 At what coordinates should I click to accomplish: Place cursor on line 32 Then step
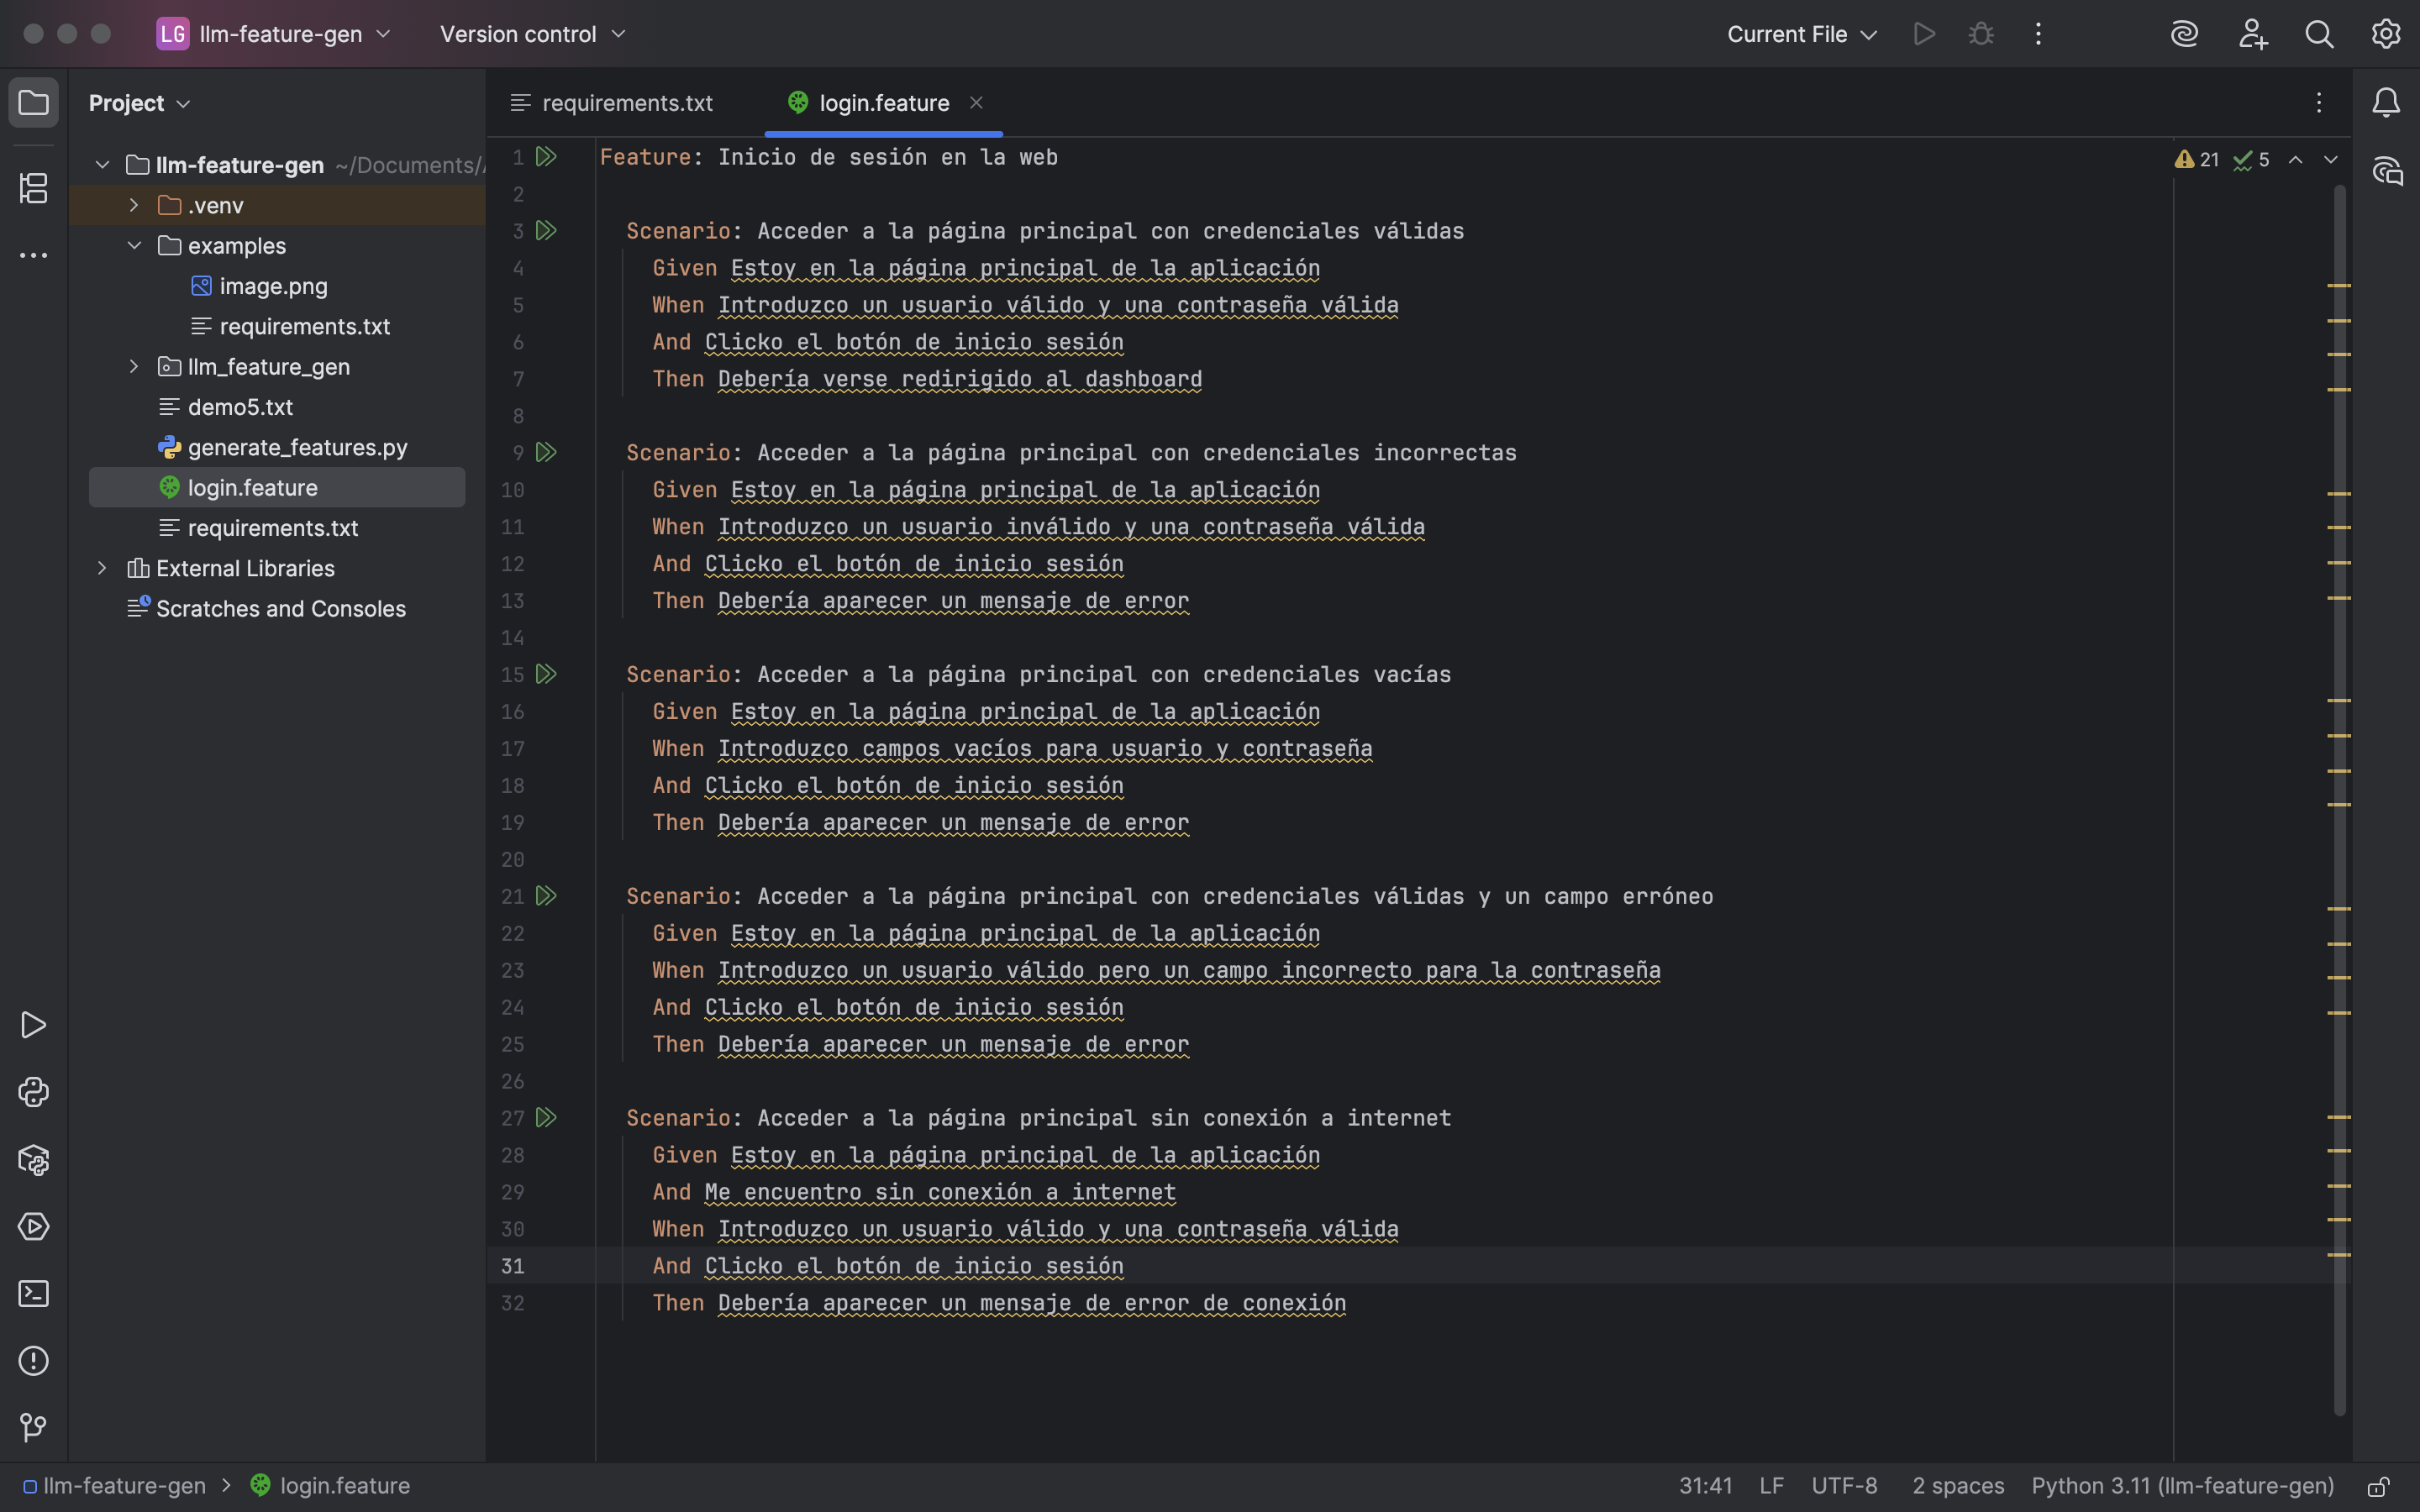pos(1000,1303)
